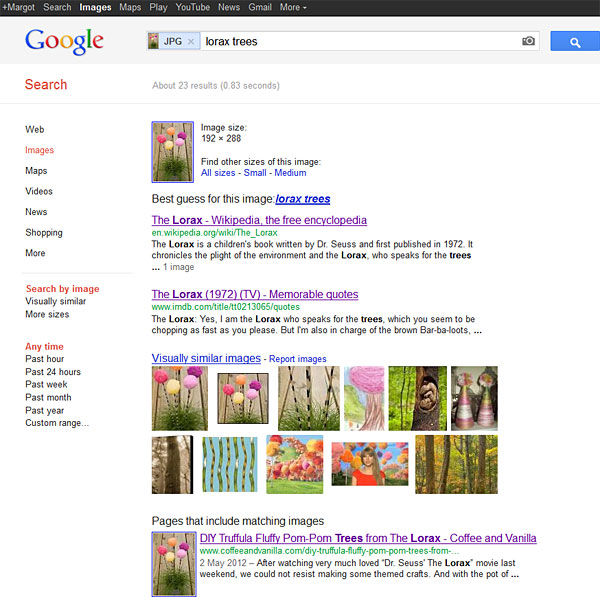Image resolution: width=600 pixels, height=597 pixels.
Task: Open autumn forest thumbnail
Action: 457,465
